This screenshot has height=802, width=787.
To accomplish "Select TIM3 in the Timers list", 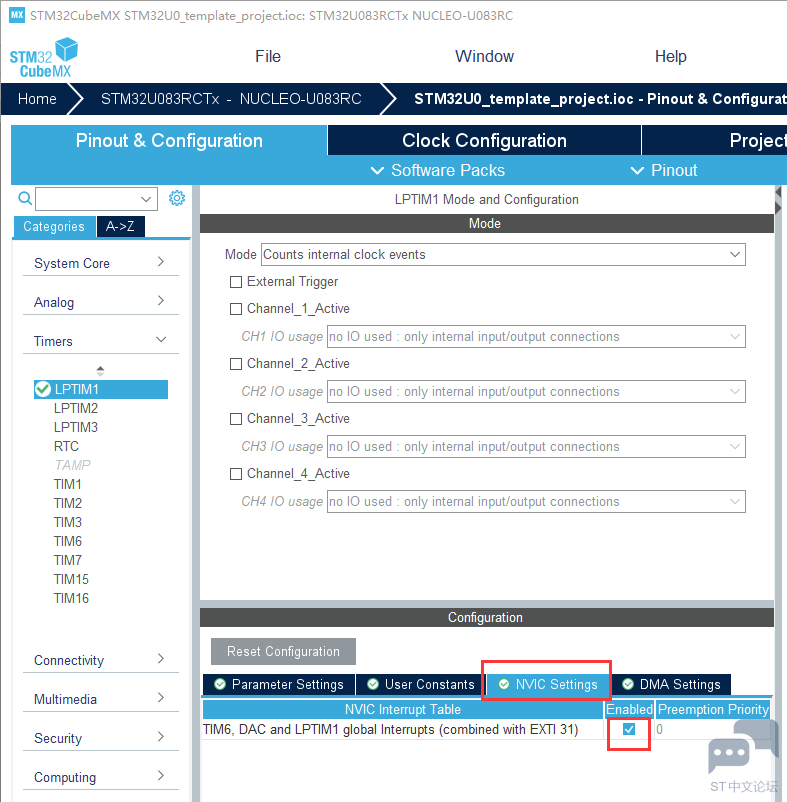I will point(68,522).
